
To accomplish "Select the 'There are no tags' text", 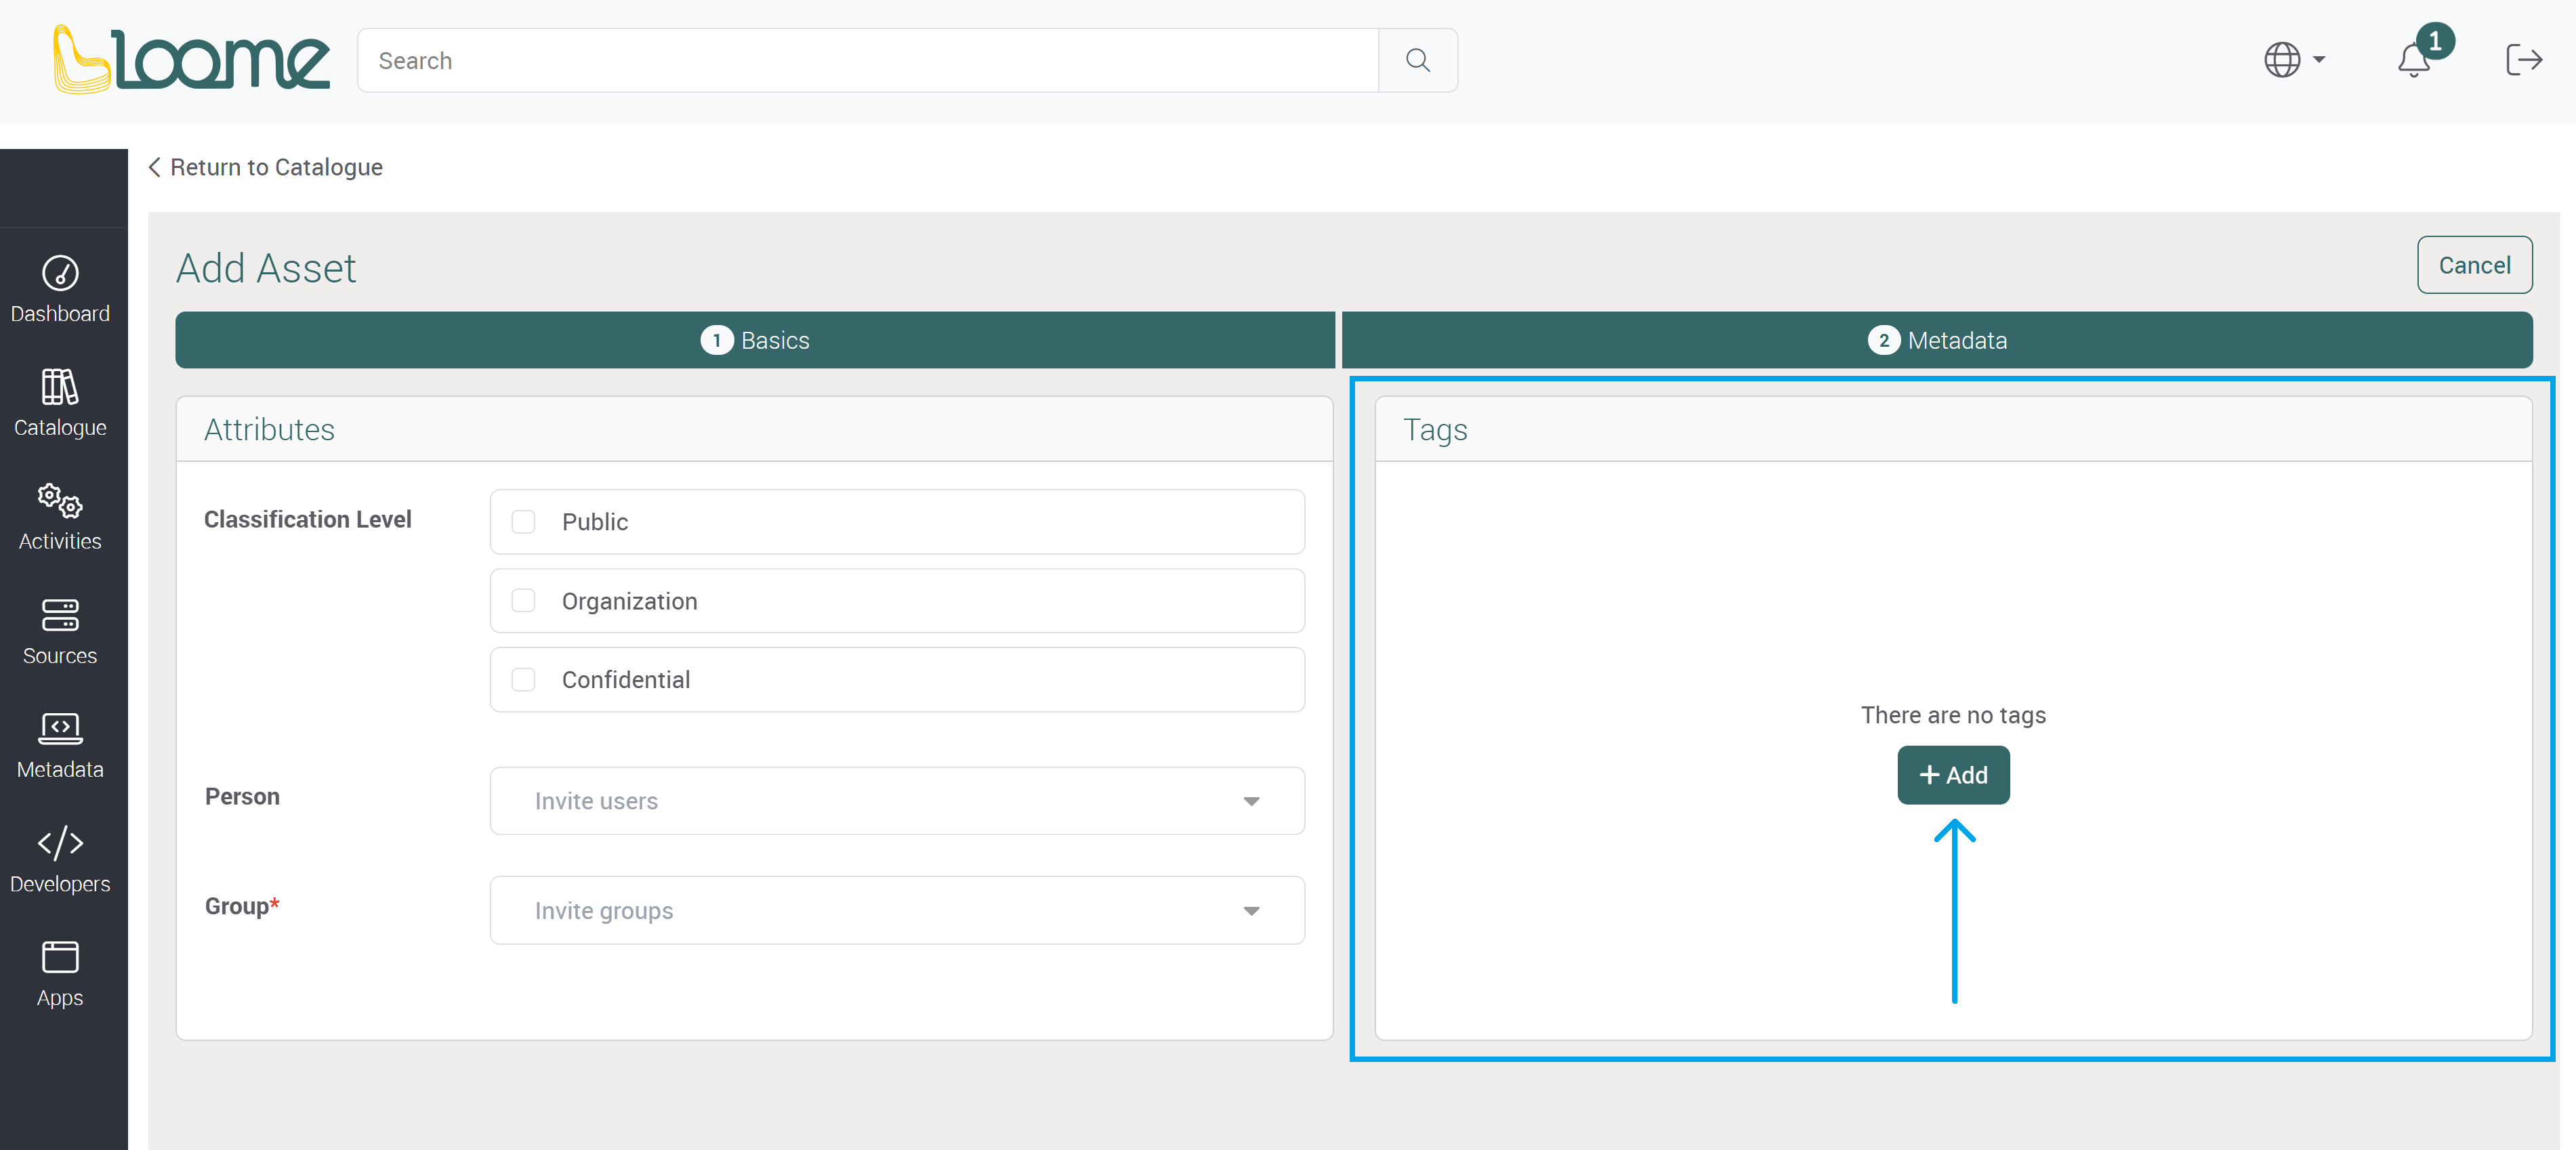I will pyautogui.click(x=1953, y=715).
